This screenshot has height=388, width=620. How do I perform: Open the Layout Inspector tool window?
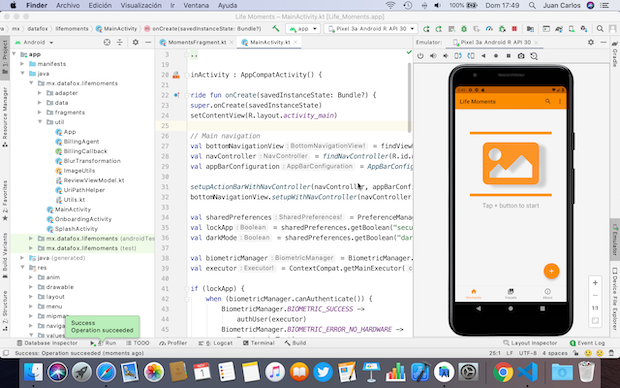tap(530, 343)
